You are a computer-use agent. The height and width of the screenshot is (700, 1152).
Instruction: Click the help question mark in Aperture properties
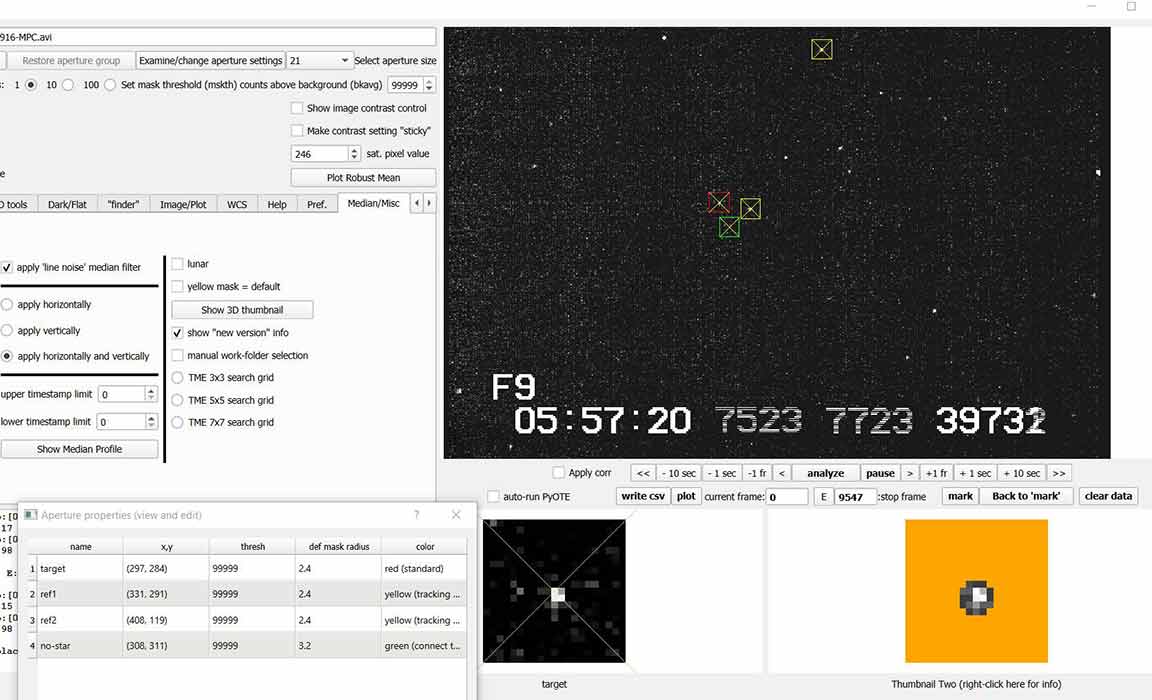pyautogui.click(x=417, y=515)
